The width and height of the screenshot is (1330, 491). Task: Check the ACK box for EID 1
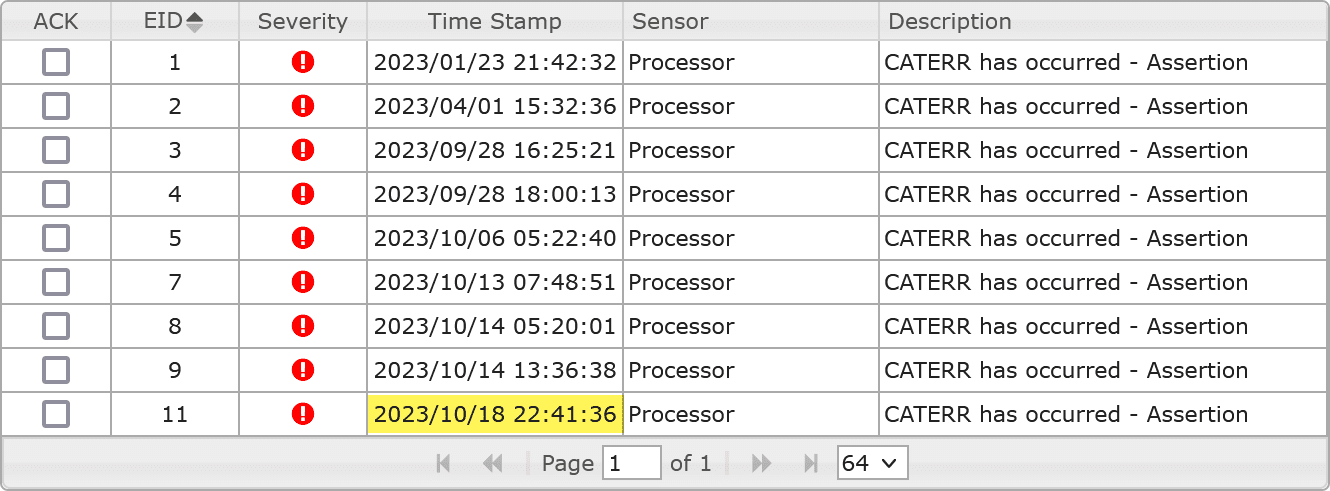56,62
